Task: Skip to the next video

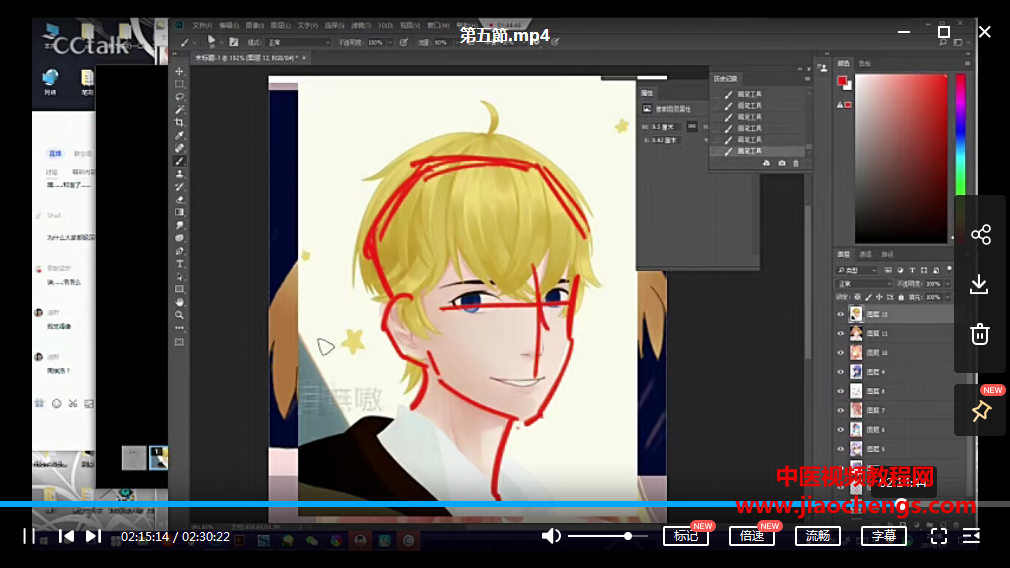Action: pyautogui.click(x=93, y=536)
